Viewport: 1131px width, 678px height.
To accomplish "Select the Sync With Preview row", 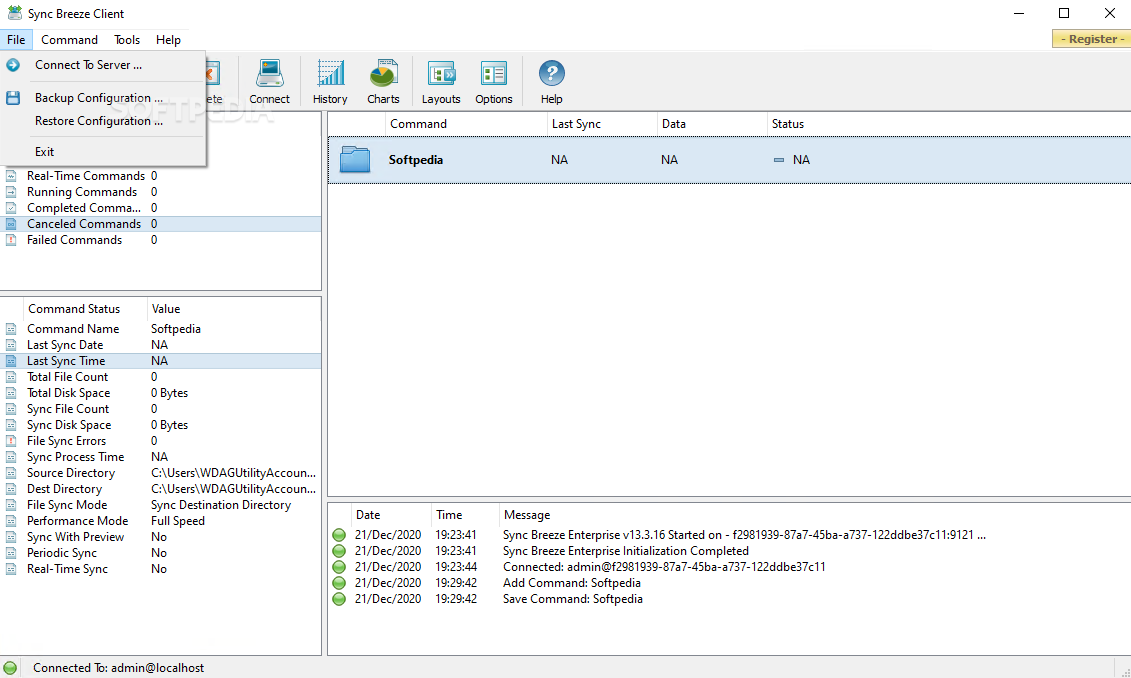I will 161,537.
